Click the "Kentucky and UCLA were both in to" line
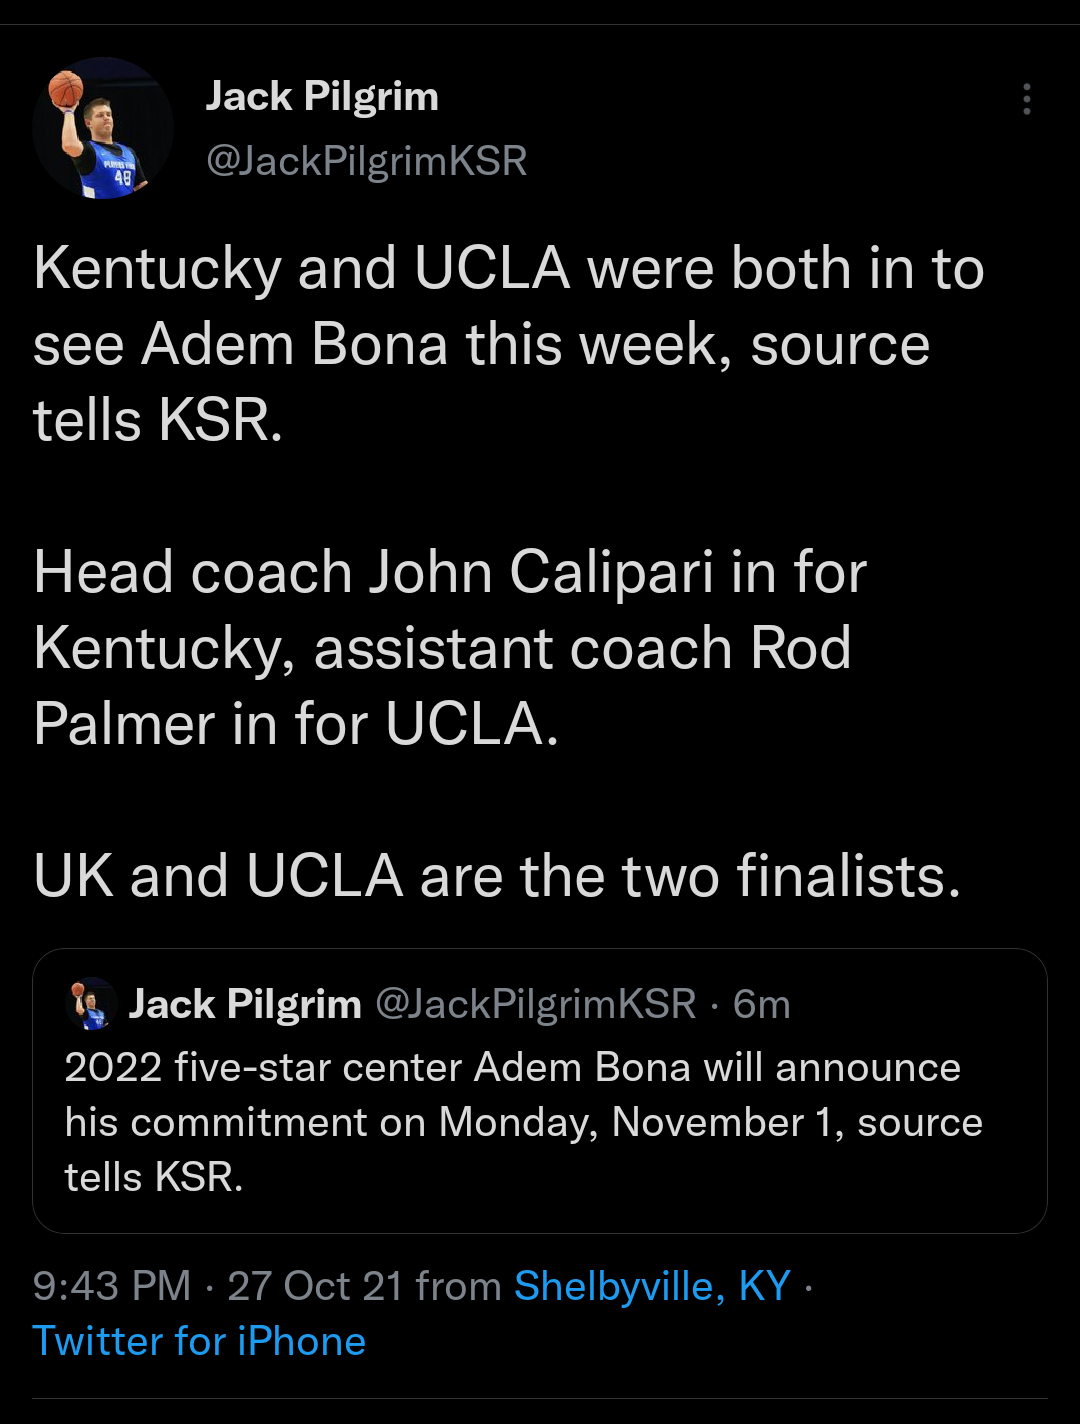This screenshot has width=1080, height=1424. click(508, 269)
